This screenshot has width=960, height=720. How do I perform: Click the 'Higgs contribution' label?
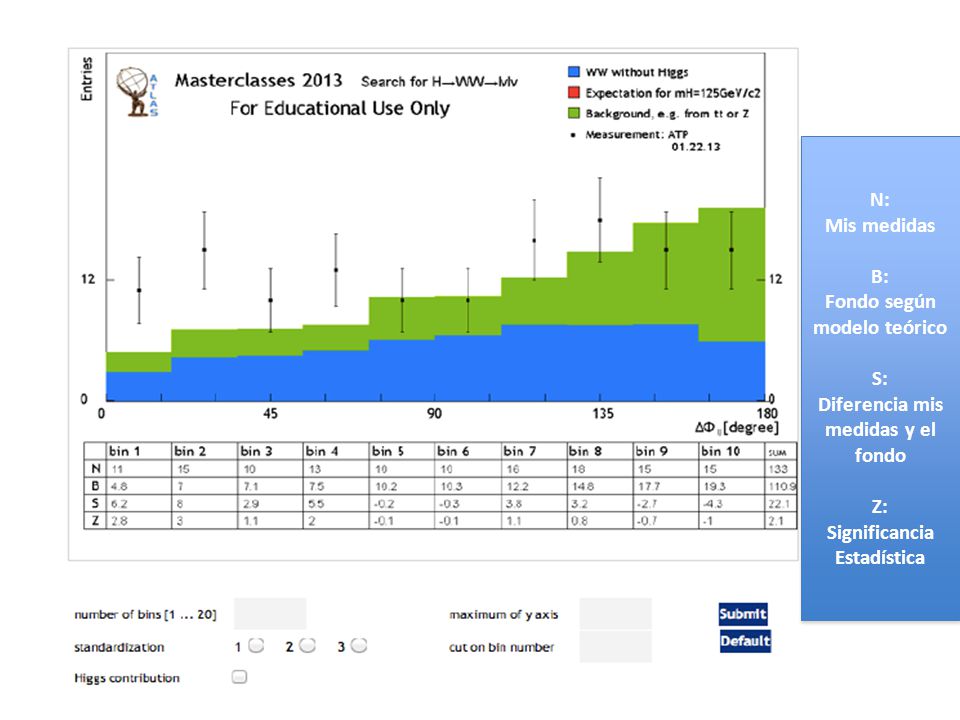click(x=127, y=678)
